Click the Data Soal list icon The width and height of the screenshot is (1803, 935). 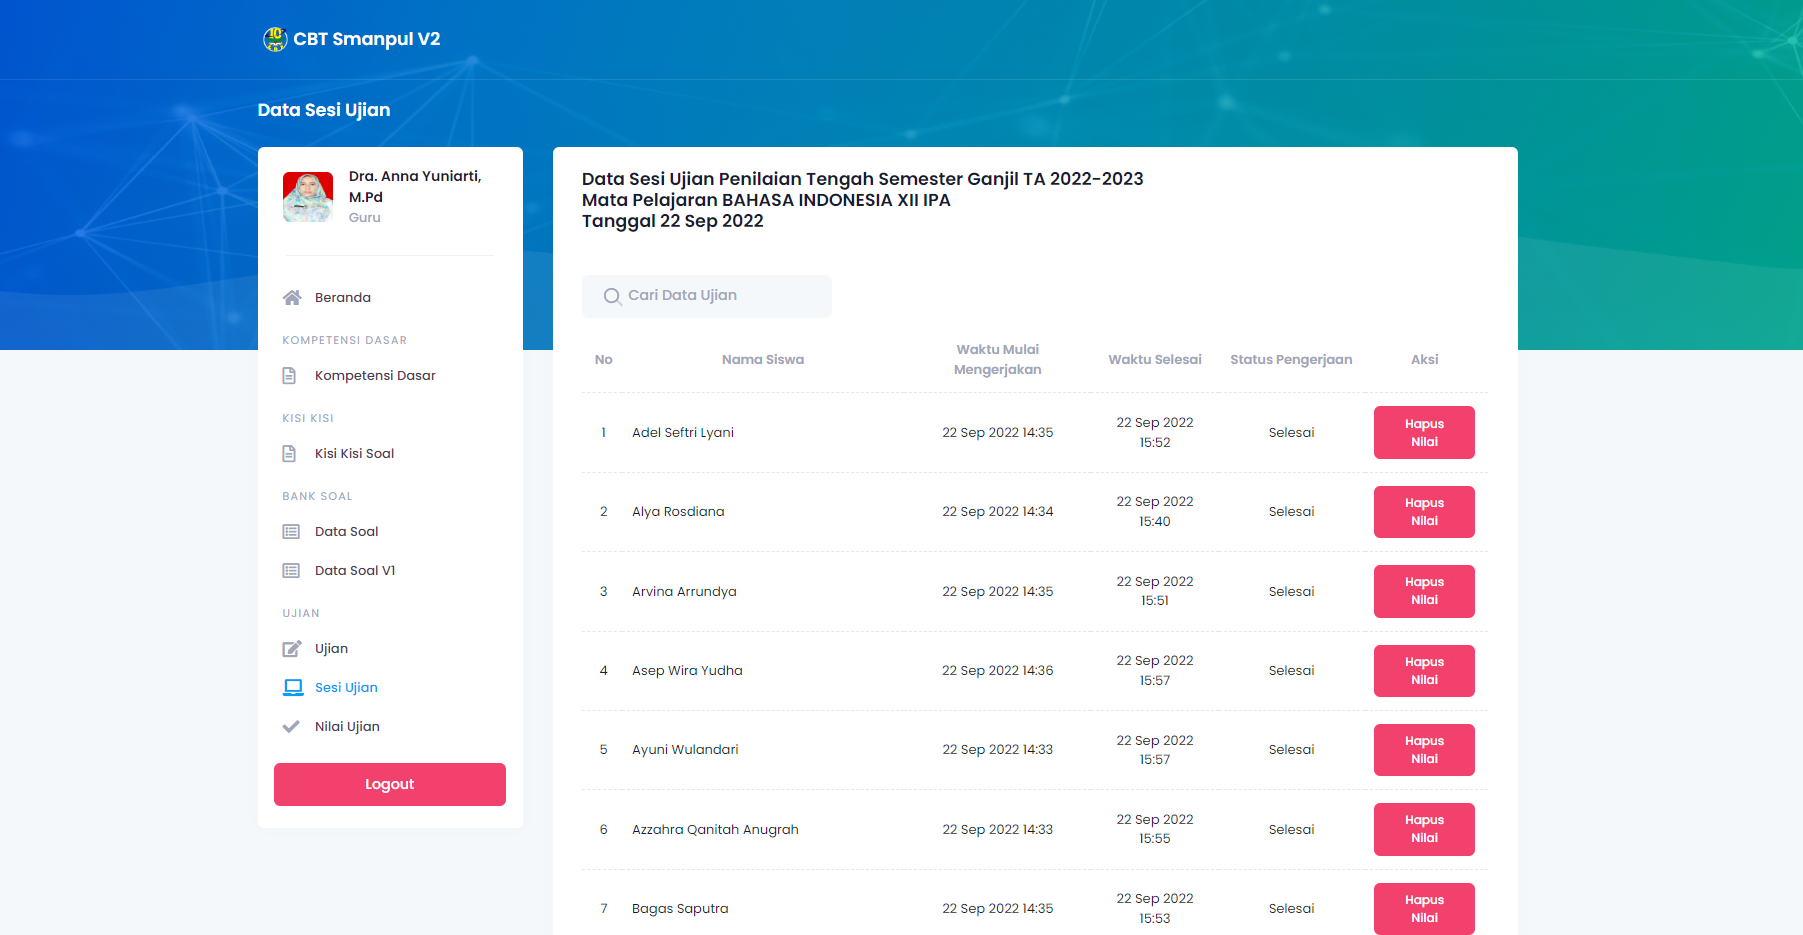point(291,532)
